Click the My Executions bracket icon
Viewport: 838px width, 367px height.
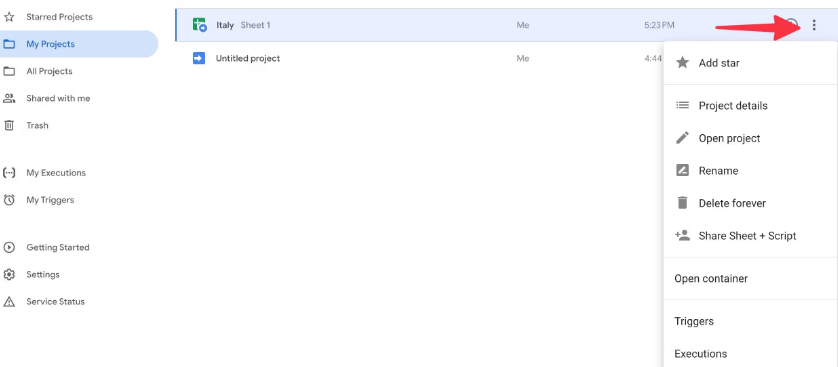[9, 173]
